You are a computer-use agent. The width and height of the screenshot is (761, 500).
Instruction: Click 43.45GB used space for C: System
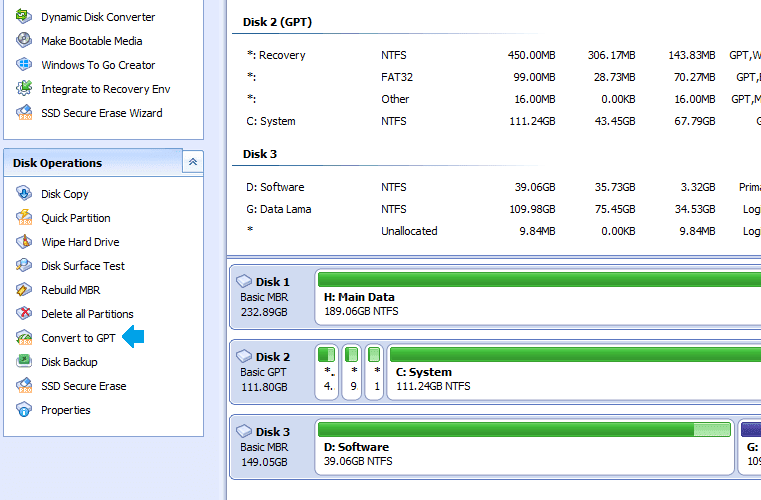pos(615,121)
